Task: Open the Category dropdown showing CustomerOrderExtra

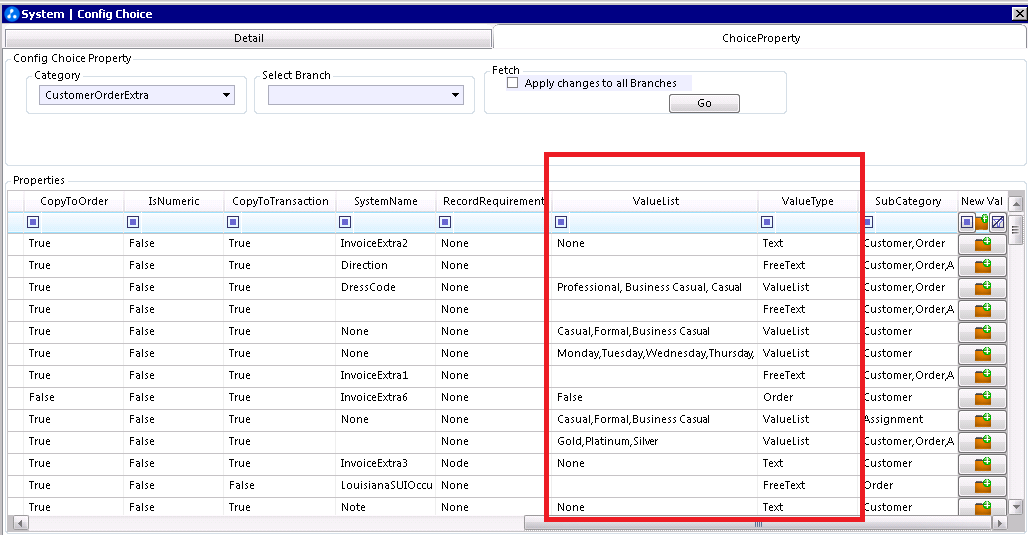Action: click(x=136, y=95)
